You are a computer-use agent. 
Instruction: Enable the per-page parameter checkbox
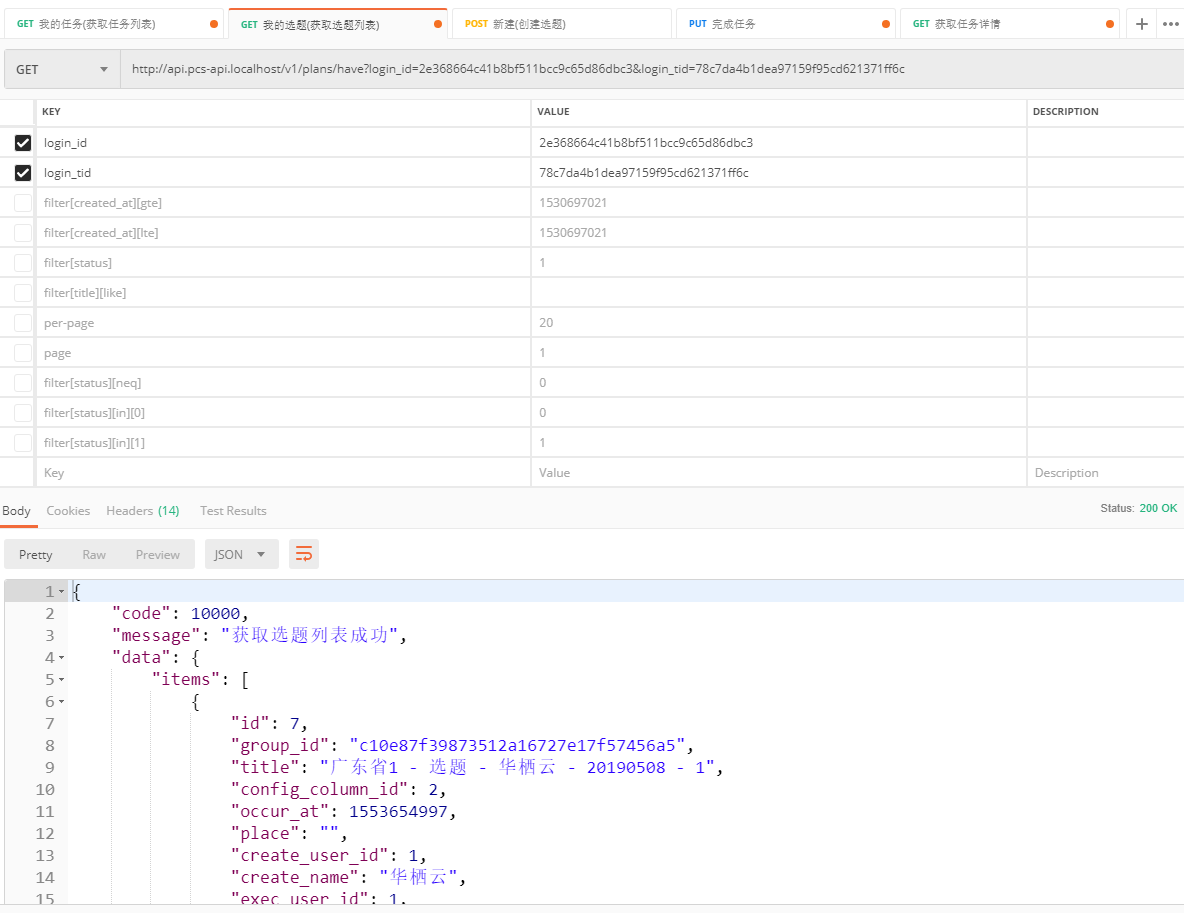[23, 323]
